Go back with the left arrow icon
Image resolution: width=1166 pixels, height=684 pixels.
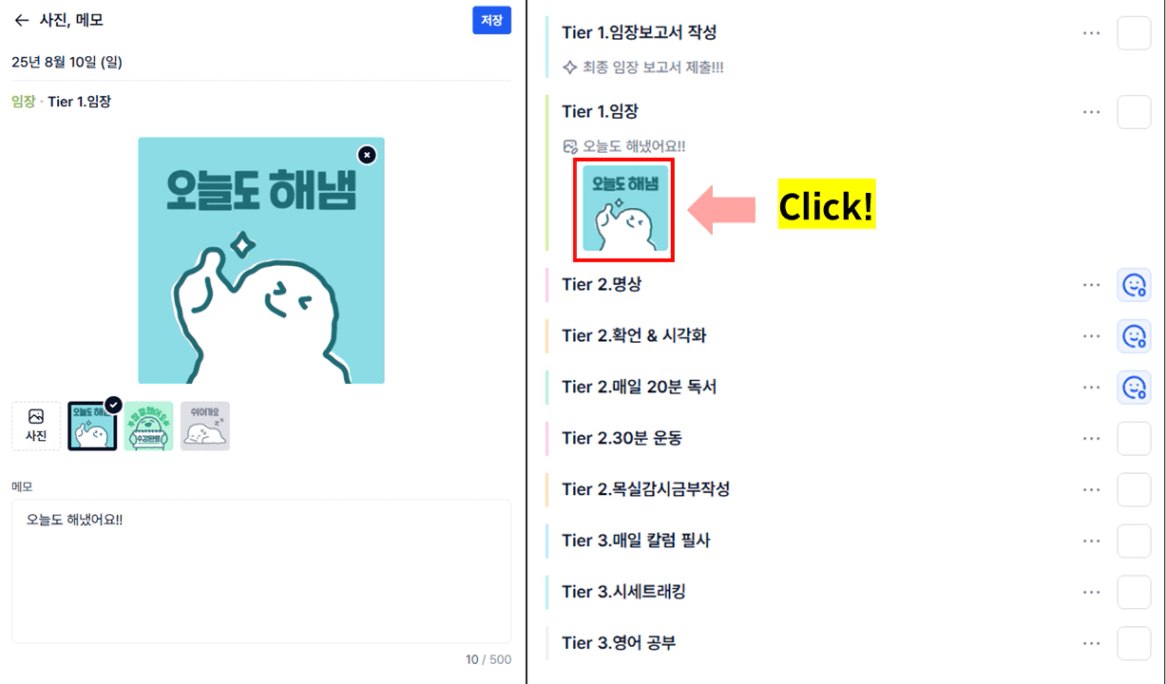point(22,21)
